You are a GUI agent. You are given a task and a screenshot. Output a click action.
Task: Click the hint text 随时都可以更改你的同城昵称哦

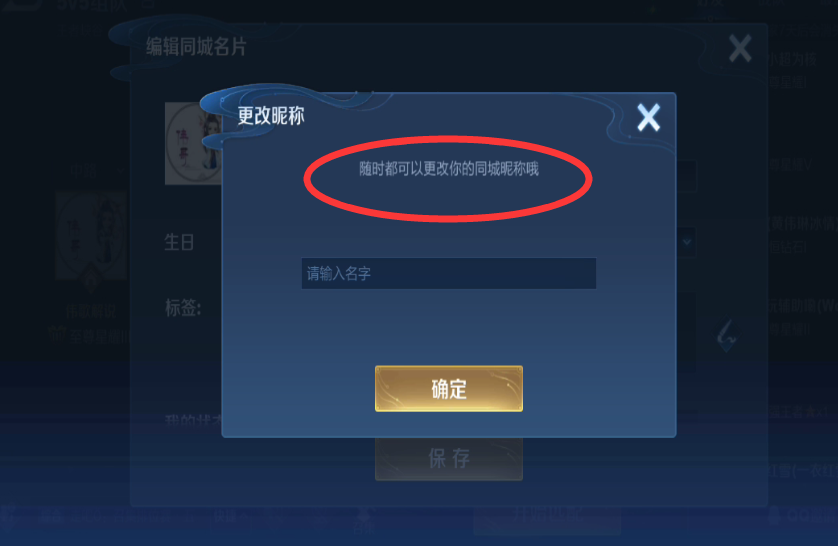tap(448, 169)
